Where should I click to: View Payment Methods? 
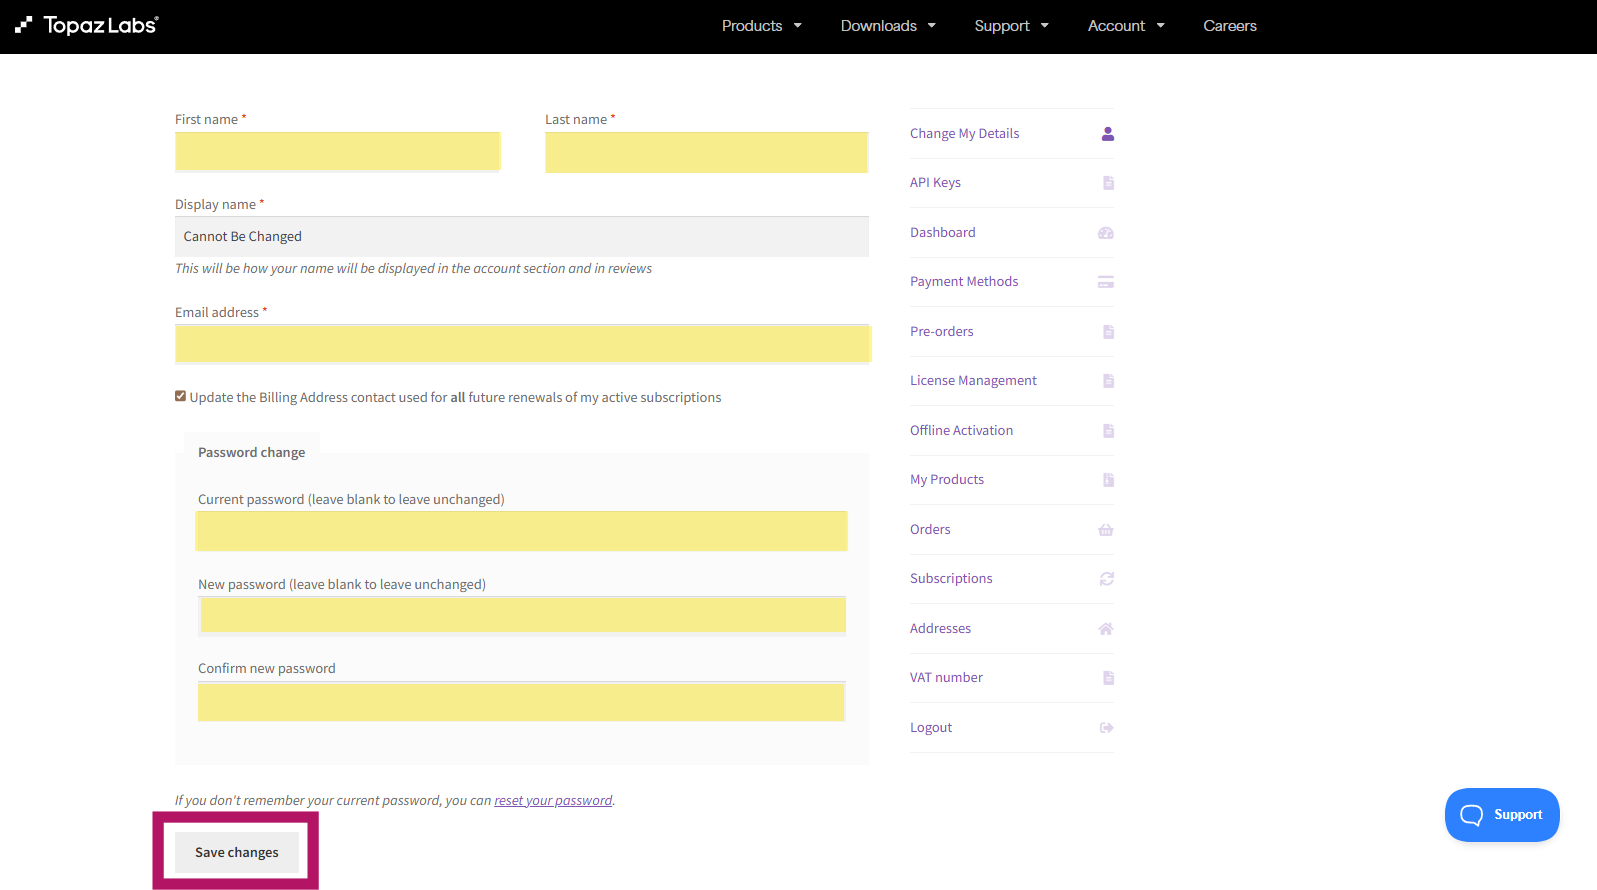click(964, 282)
